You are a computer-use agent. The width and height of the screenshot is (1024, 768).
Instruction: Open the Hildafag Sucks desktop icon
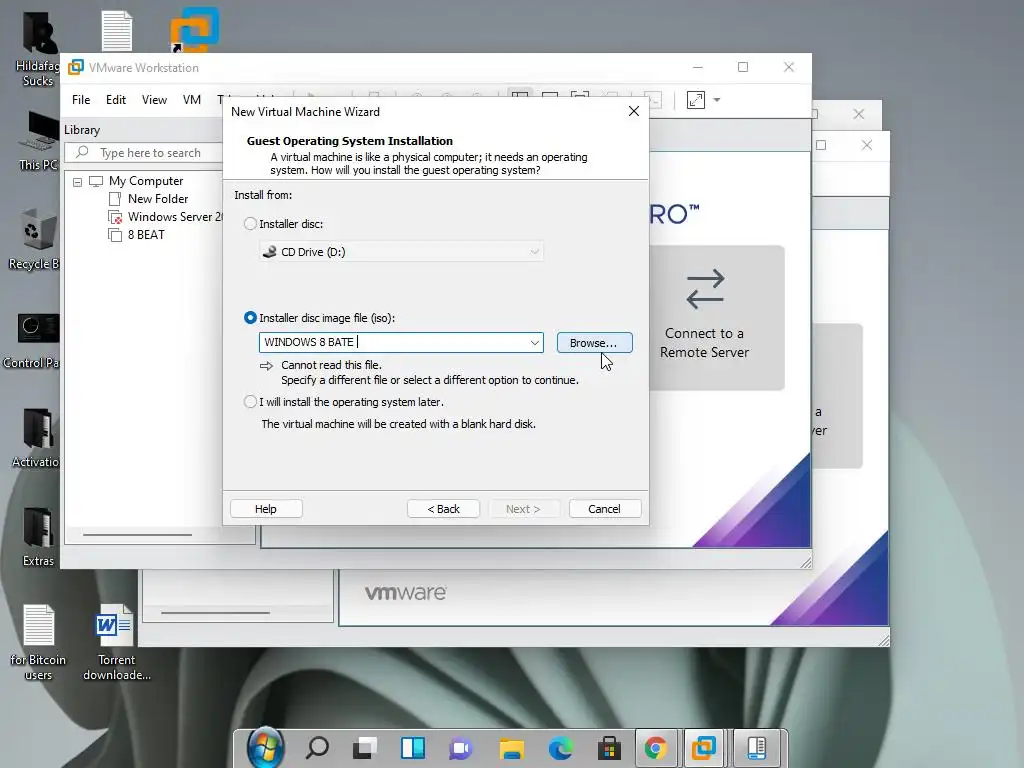coord(38,49)
